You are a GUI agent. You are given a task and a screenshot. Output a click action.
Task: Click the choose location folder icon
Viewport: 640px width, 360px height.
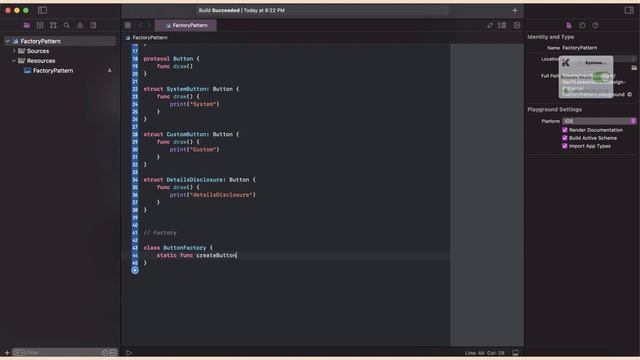(634, 68)
